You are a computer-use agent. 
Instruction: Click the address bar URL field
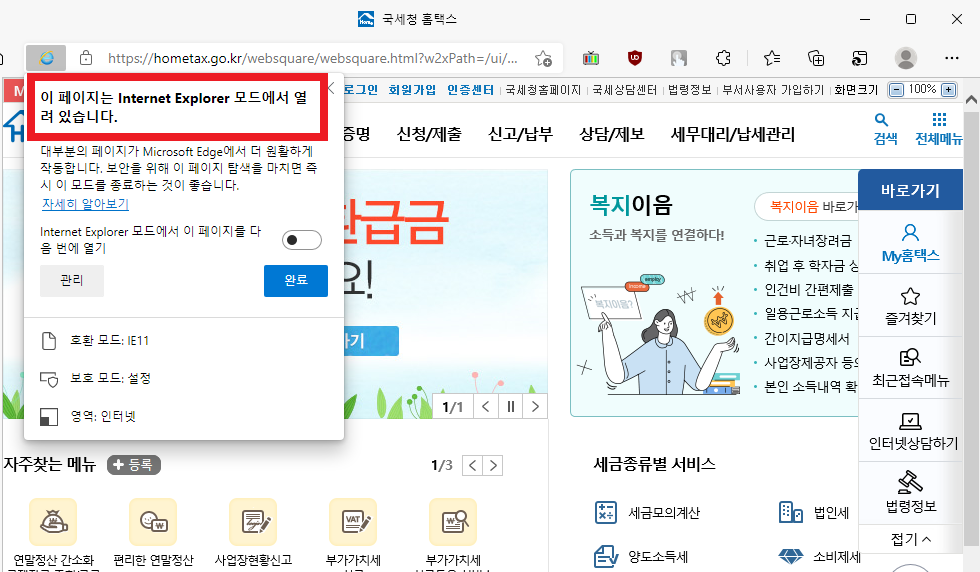[x=312, y=58]
